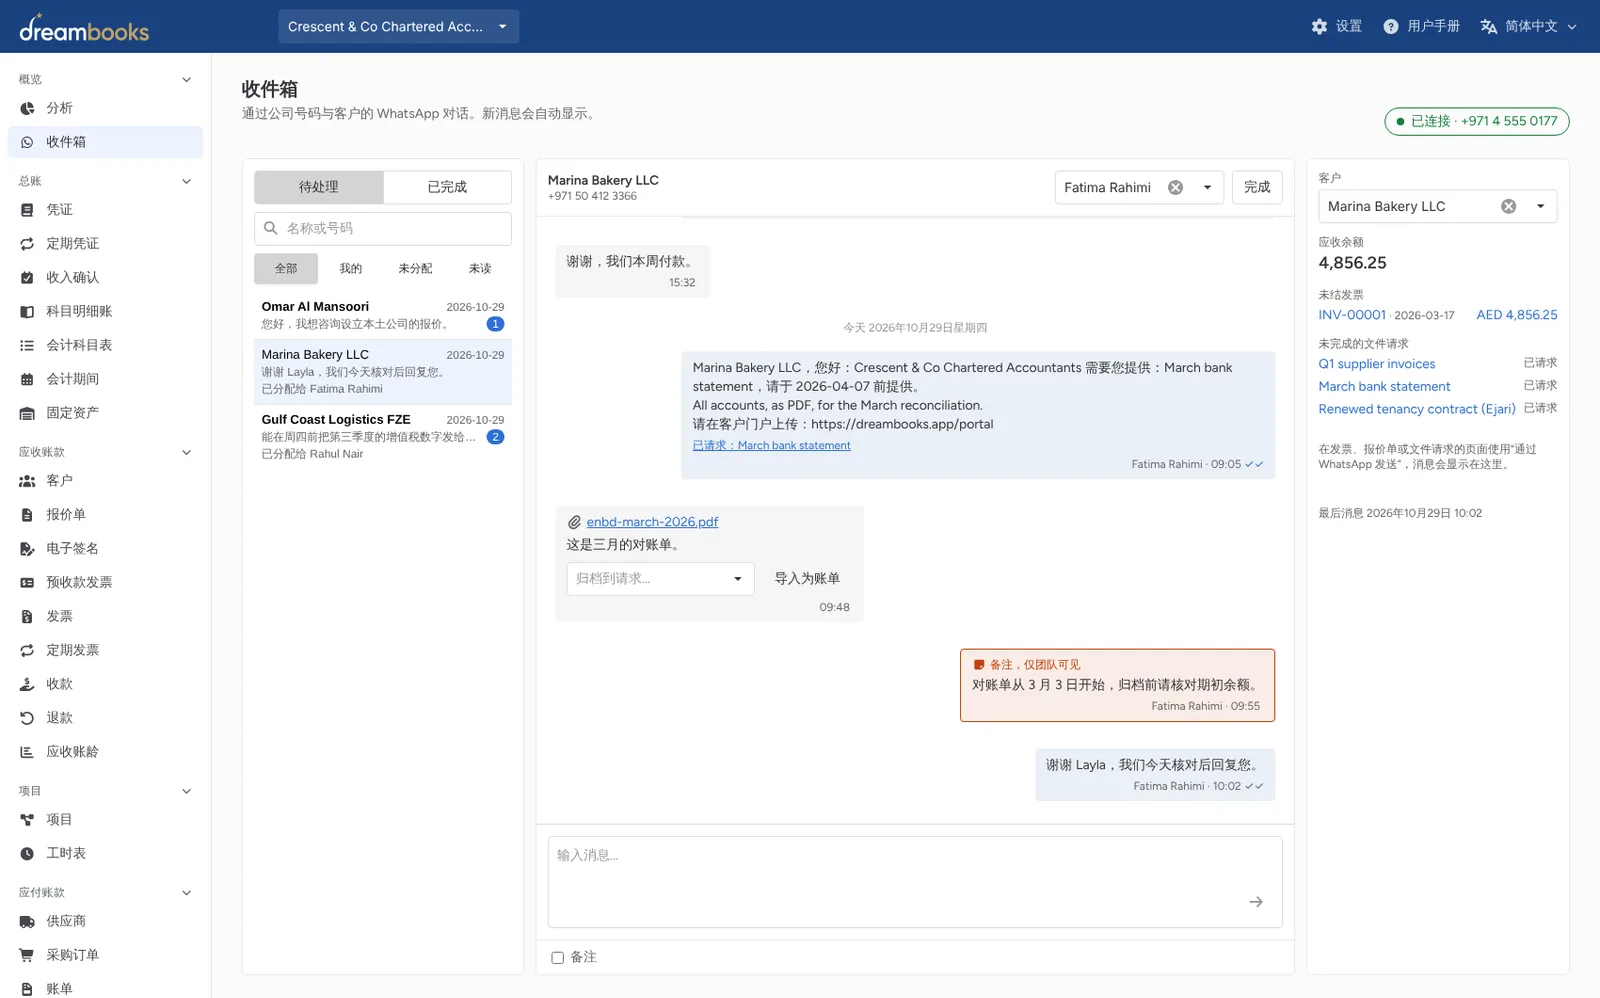Open 用户手册 help manual
Image resolution: width=1600 pixels, height=998 pixels.
(x=1421, y=26)
